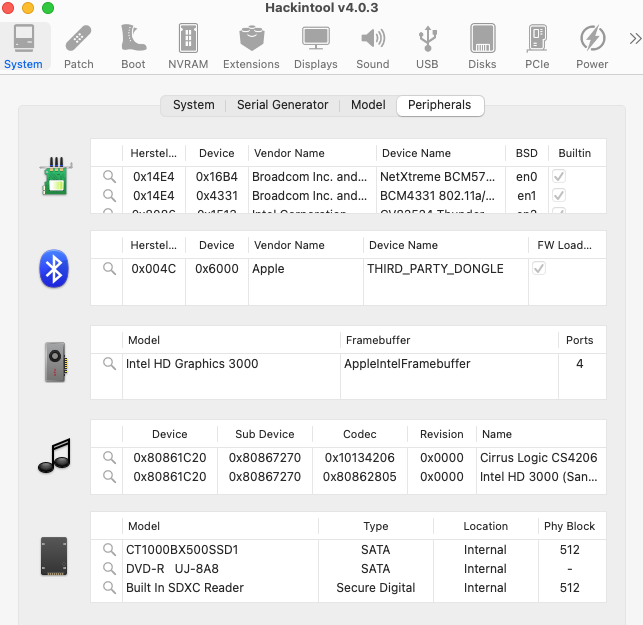The width and height of the screenshot is (643, 625).
Task: Click the Type column header
Action: 376,526
